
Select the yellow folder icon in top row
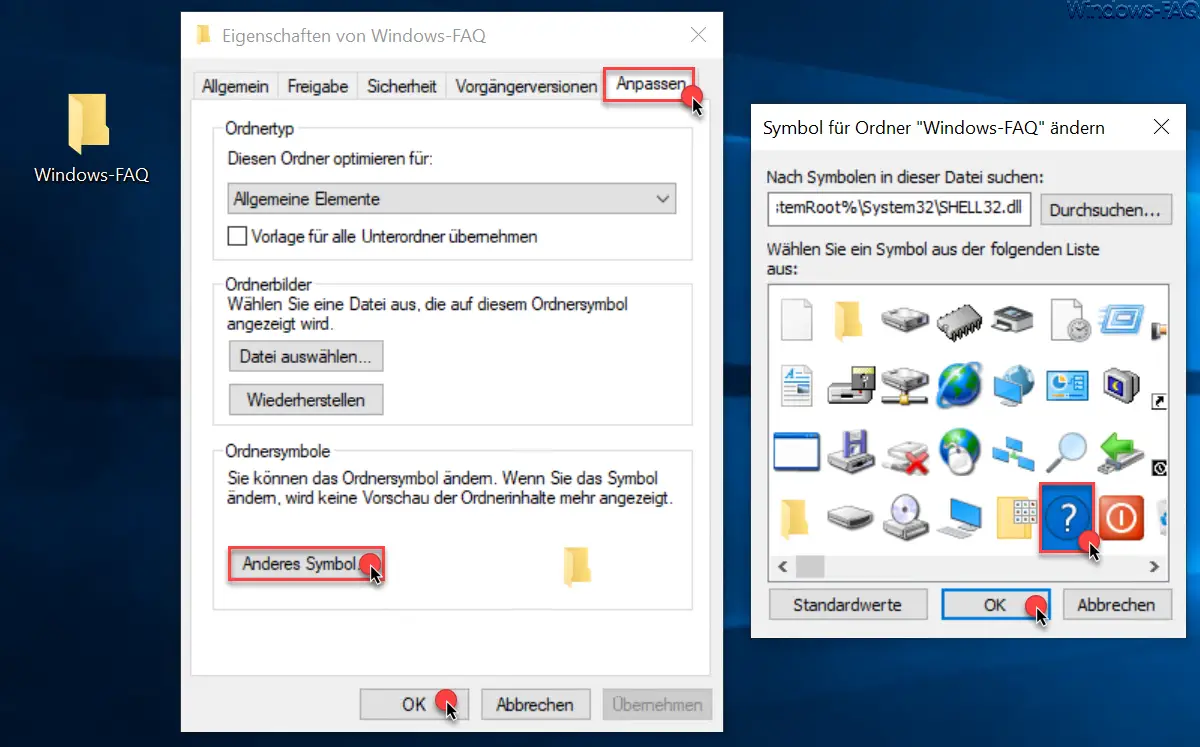click(x=849, y=319)
